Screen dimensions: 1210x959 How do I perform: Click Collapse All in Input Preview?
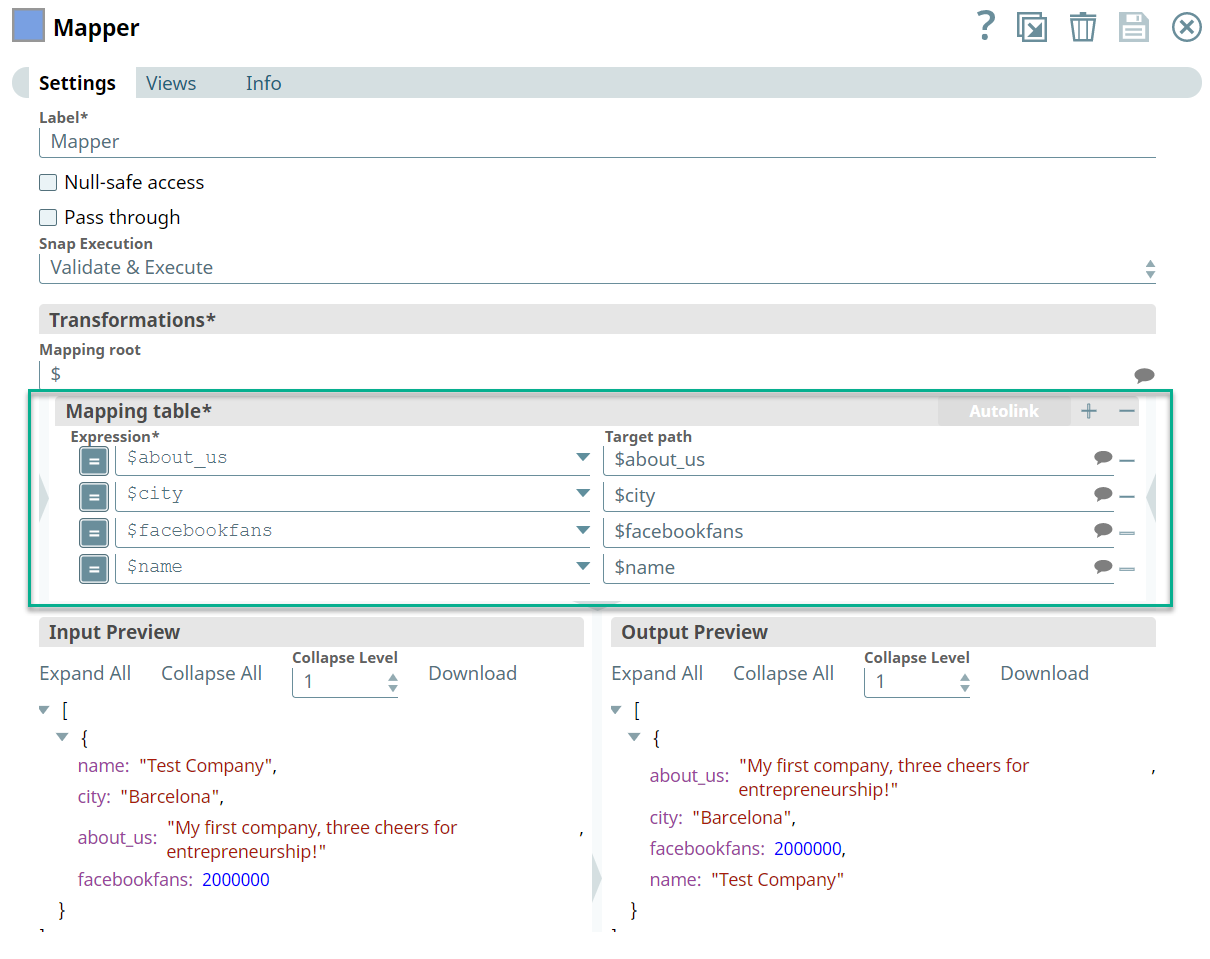(212, 673)
